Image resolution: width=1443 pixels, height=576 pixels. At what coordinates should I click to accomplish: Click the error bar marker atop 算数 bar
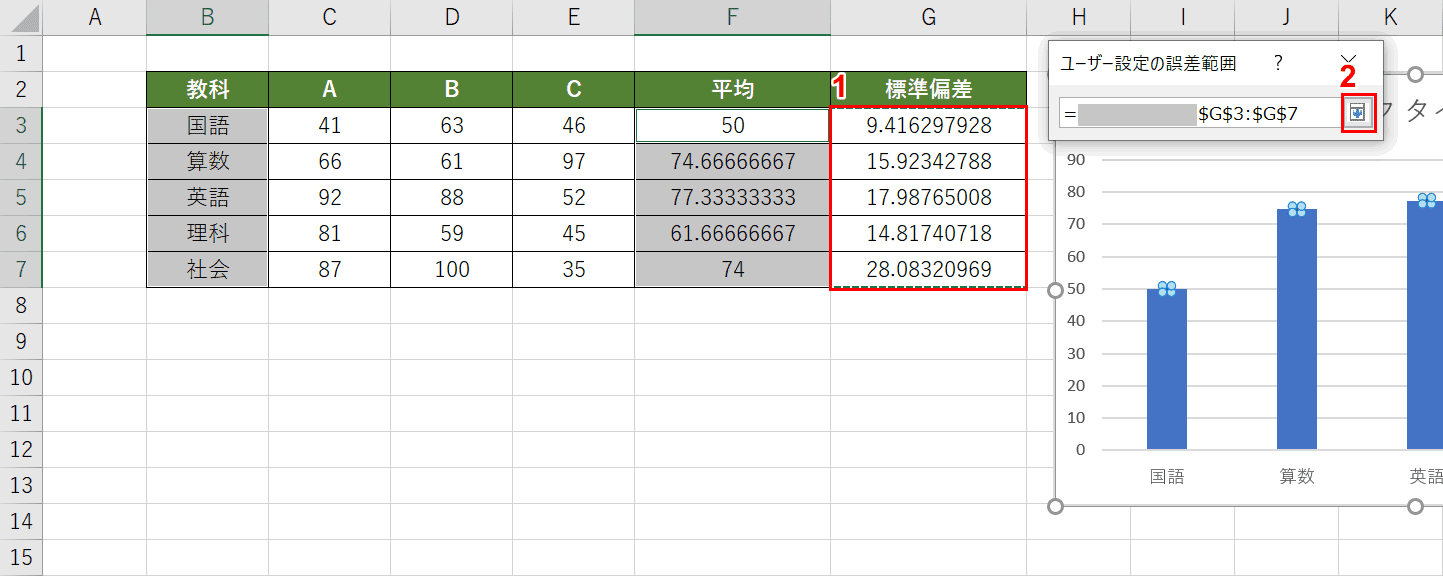(x=1297, y=209)
